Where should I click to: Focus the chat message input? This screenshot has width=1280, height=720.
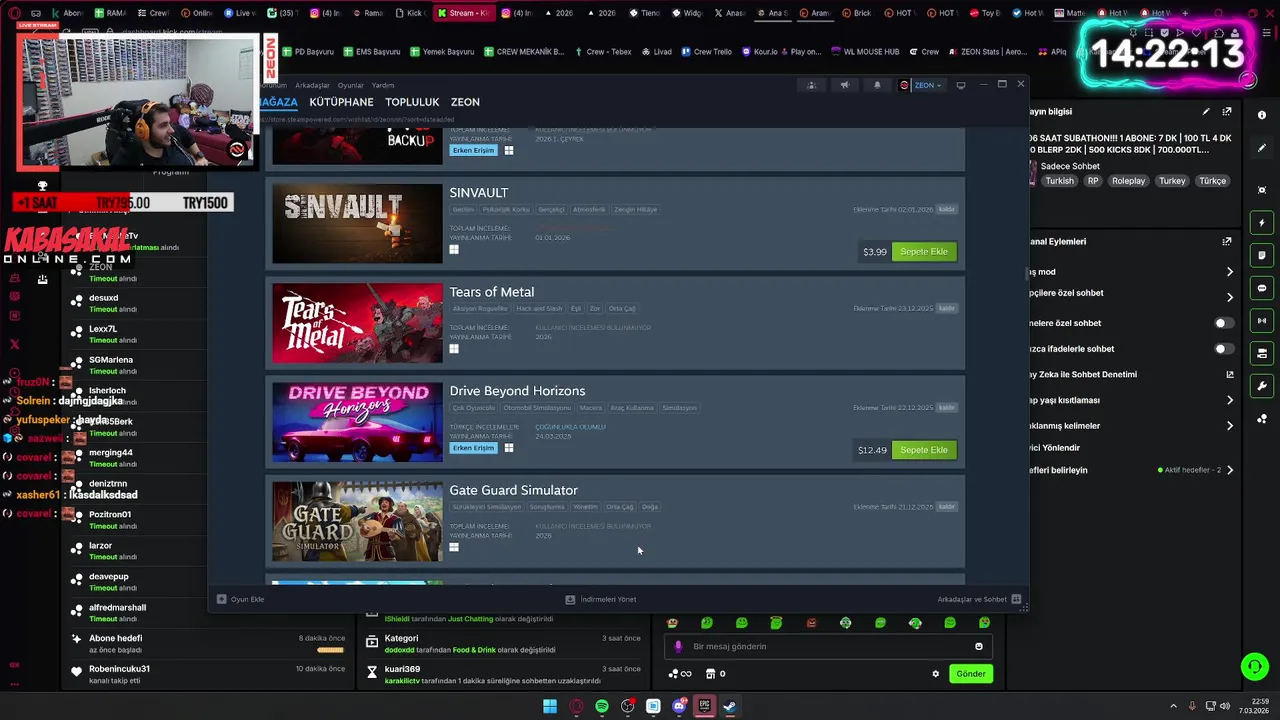(826, 646)
